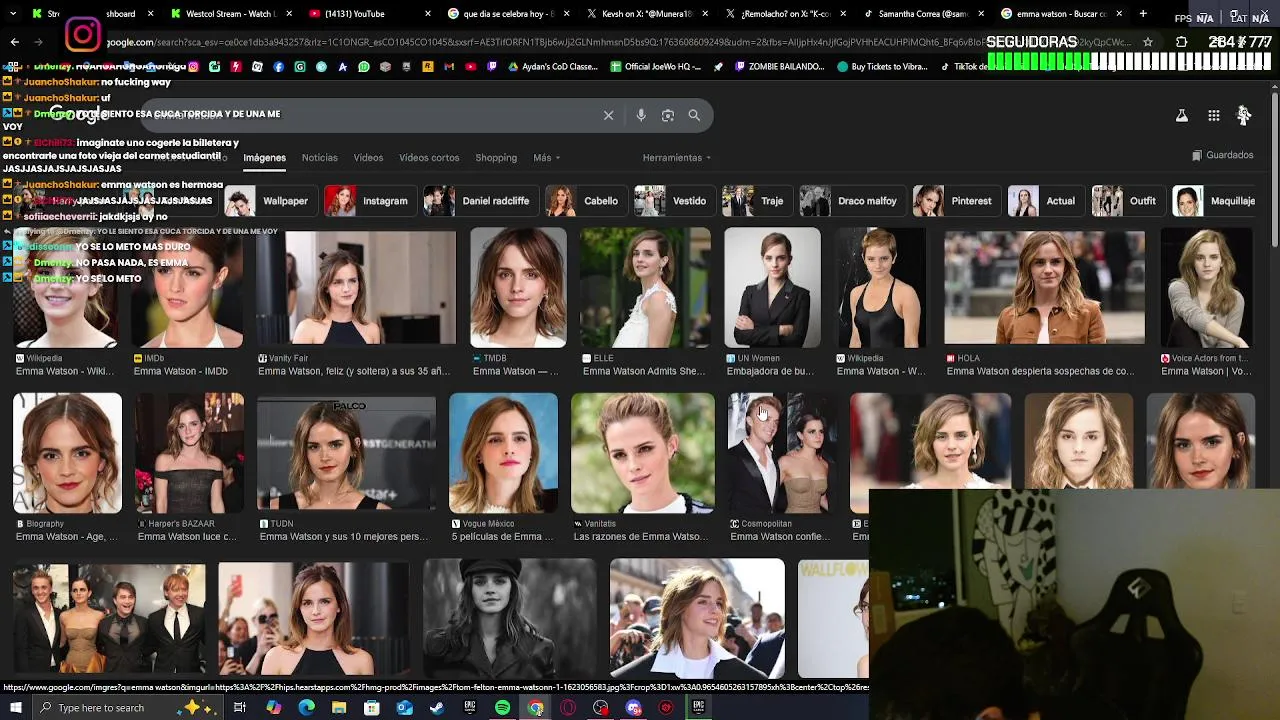This screenshot has height=720, width=1280.
Task: Open Steam from taskbar
Action: (x=437, y=708)
